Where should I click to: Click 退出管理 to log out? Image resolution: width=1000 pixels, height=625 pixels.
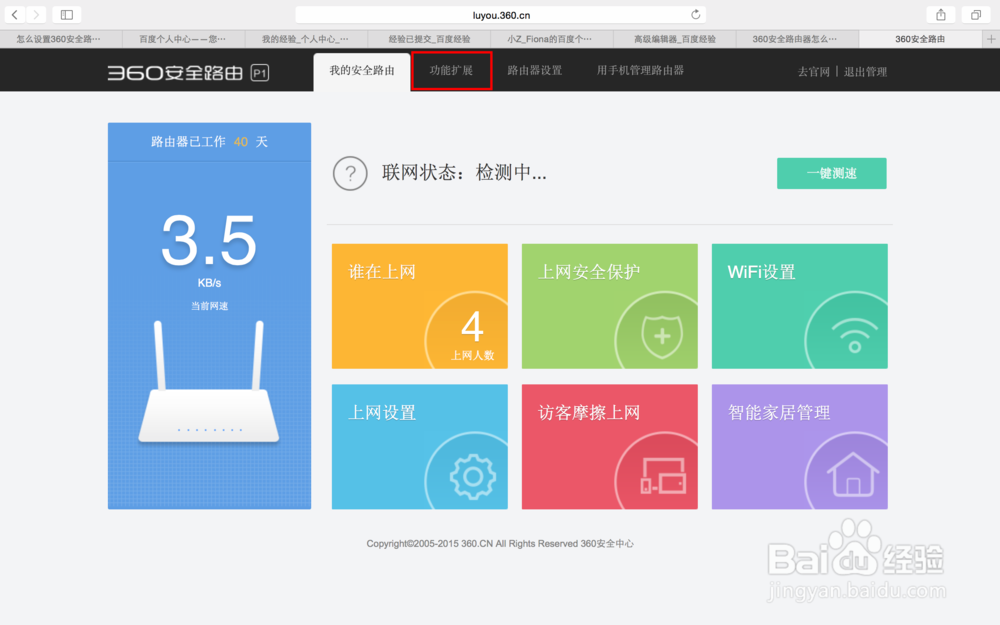click(x=865, y=71)
